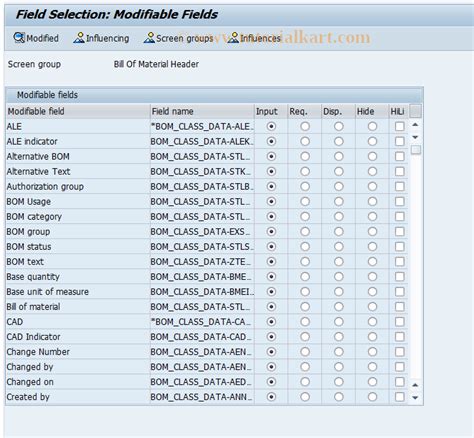This screenshot has height=438, width=474.
Task: Click the Bill Of Material Header text
Action: click(x=156, y=64)
